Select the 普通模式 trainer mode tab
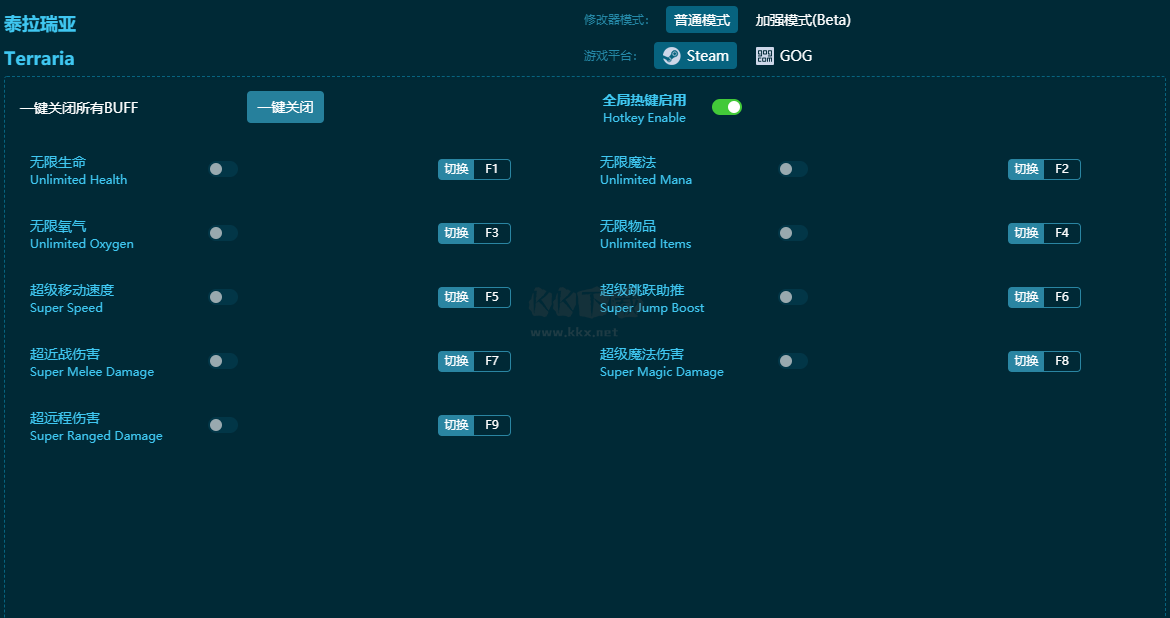This screenshot has width=1170, height=618. click(701, 20)
